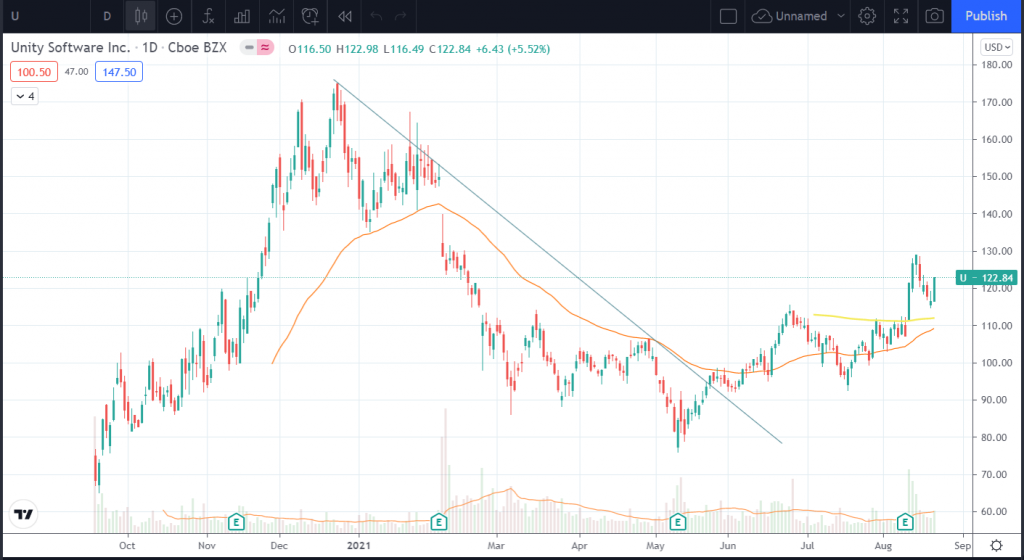Toggle the gray market status pill
This screenshot has width=1024, height=560.
tap(249, 47)
